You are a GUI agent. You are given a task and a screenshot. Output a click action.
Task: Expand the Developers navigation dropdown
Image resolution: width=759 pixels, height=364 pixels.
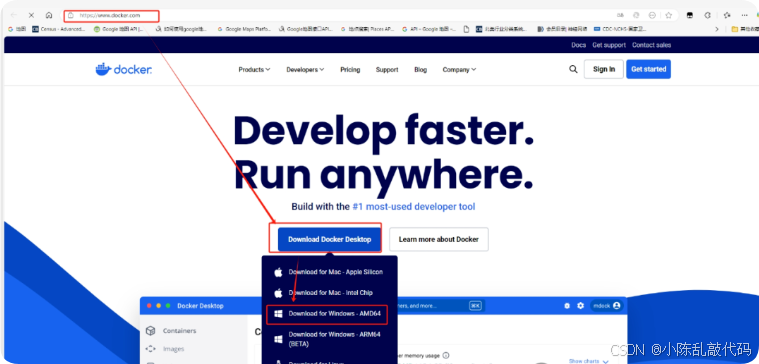pos(305,70)
